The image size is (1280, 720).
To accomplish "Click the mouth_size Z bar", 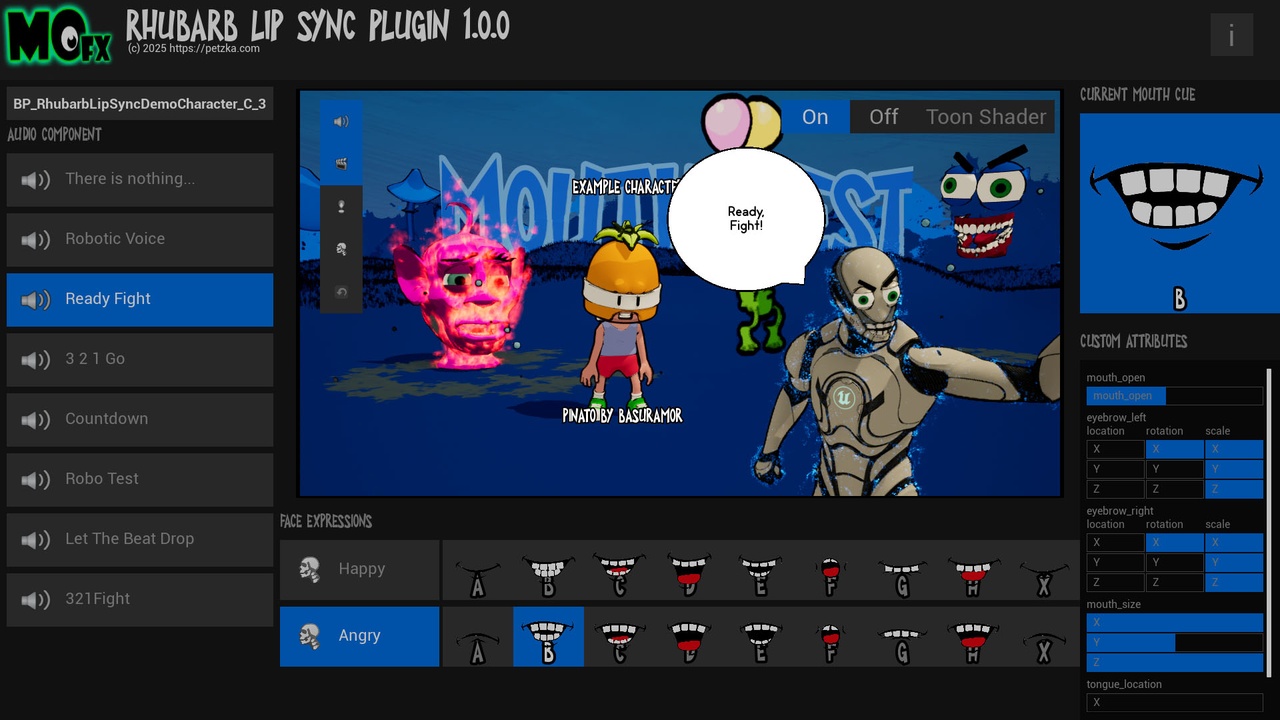I will (x=1175, y=663).
